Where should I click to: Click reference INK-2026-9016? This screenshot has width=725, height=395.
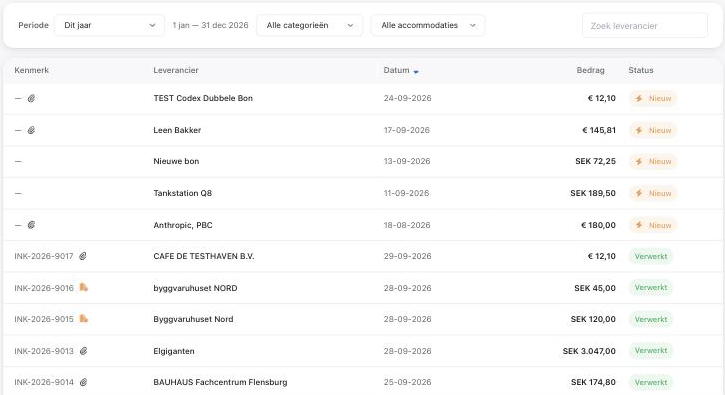point(44,288)
